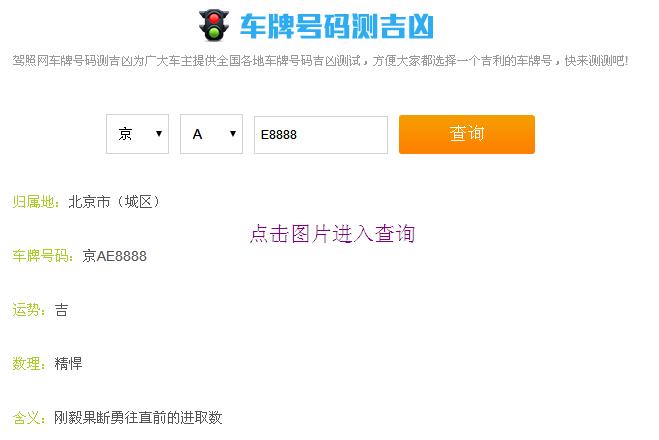The height and width of the screenshot is (440, 659).
Task: Click the 运势 label
Action: tap(29, 310)
